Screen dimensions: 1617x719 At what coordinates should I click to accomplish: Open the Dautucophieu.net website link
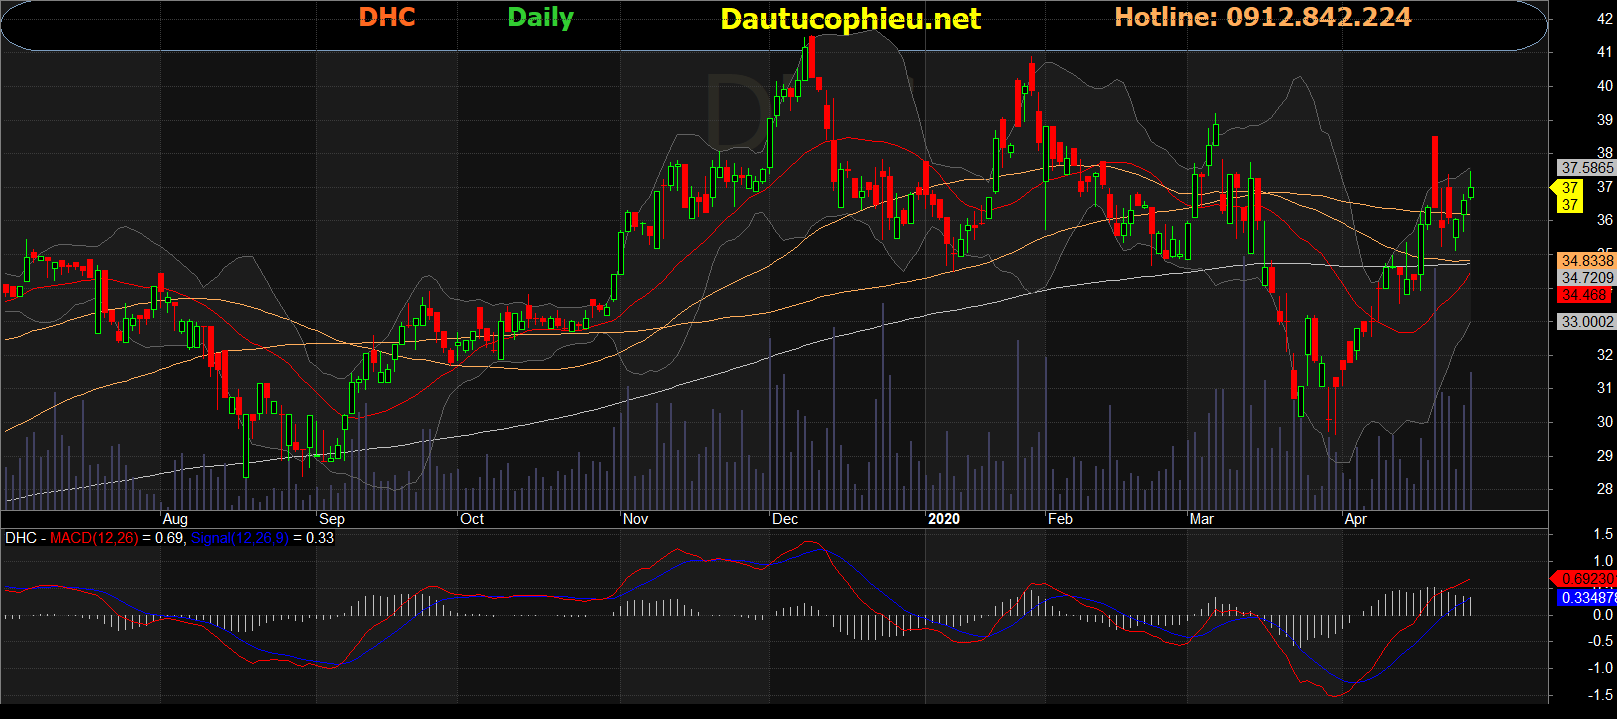[x=850, y=19]
